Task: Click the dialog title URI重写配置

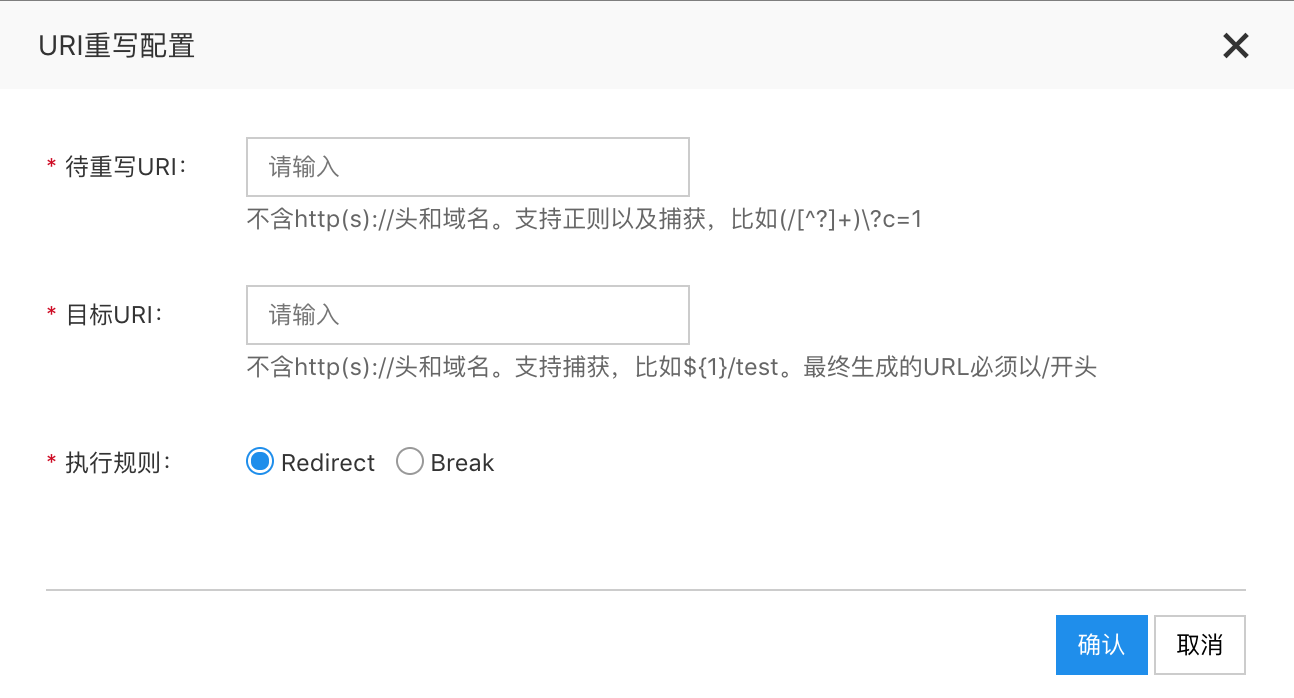Action: [x=116, y=46]
